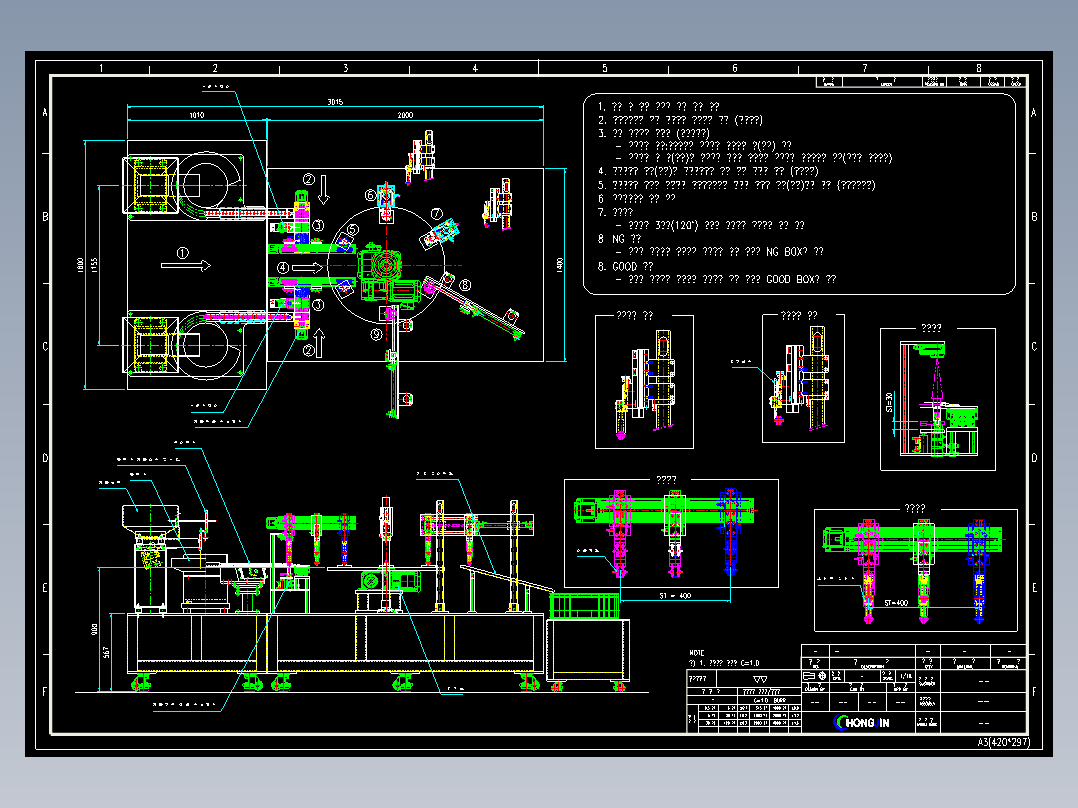Click the C=1.0 note above the title block
Viewport: 1078px width, 808px height.
[x=750, y=664]
